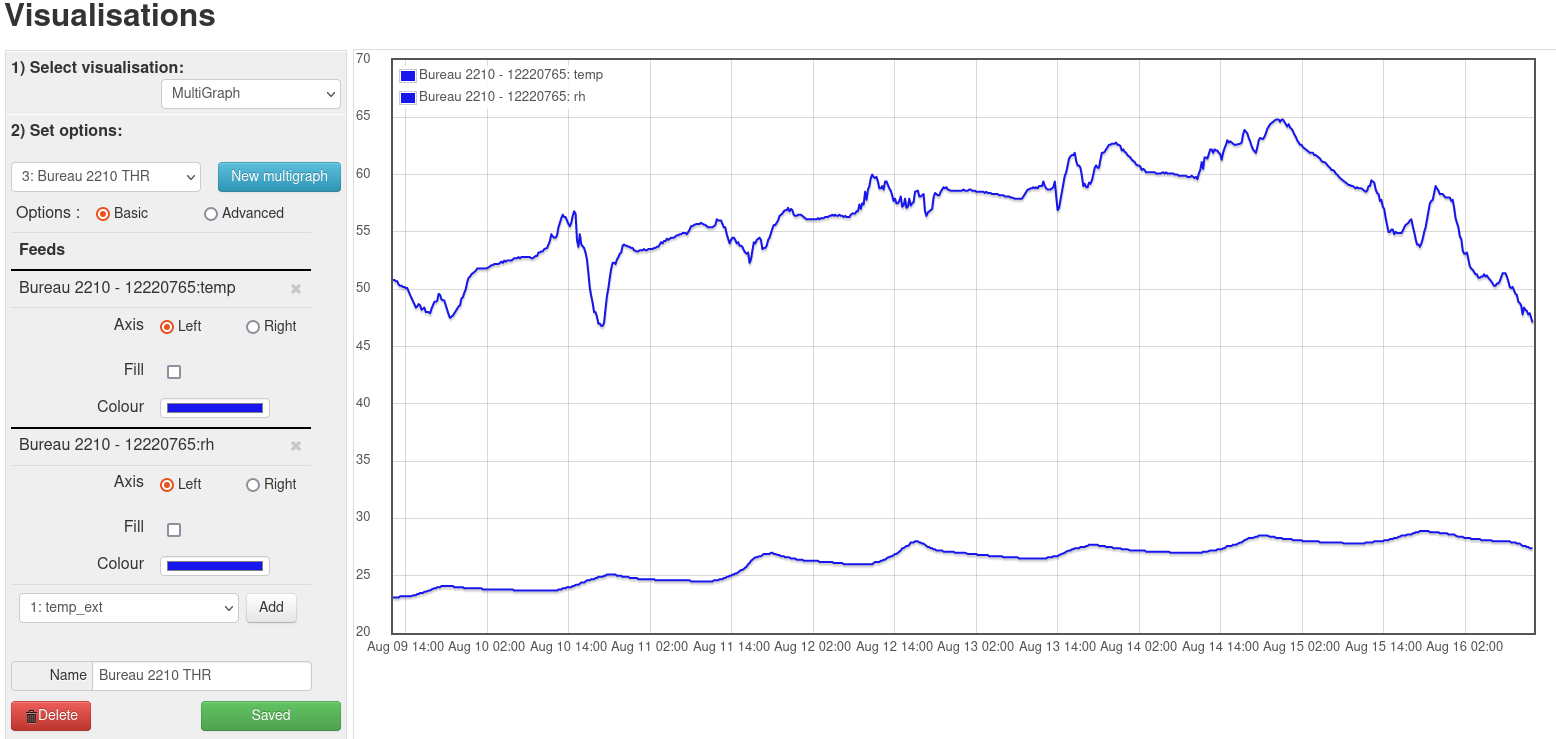Open the MultiGraph visualisation dropdown
Image resolution: width=1556 pixels, height=739 pixels.
(251, 94)
